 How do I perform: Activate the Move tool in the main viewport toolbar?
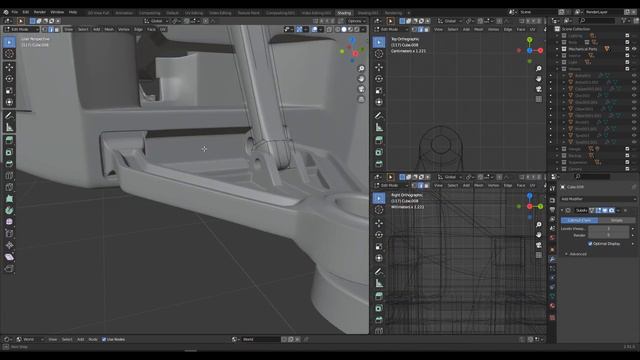point(9,67)
